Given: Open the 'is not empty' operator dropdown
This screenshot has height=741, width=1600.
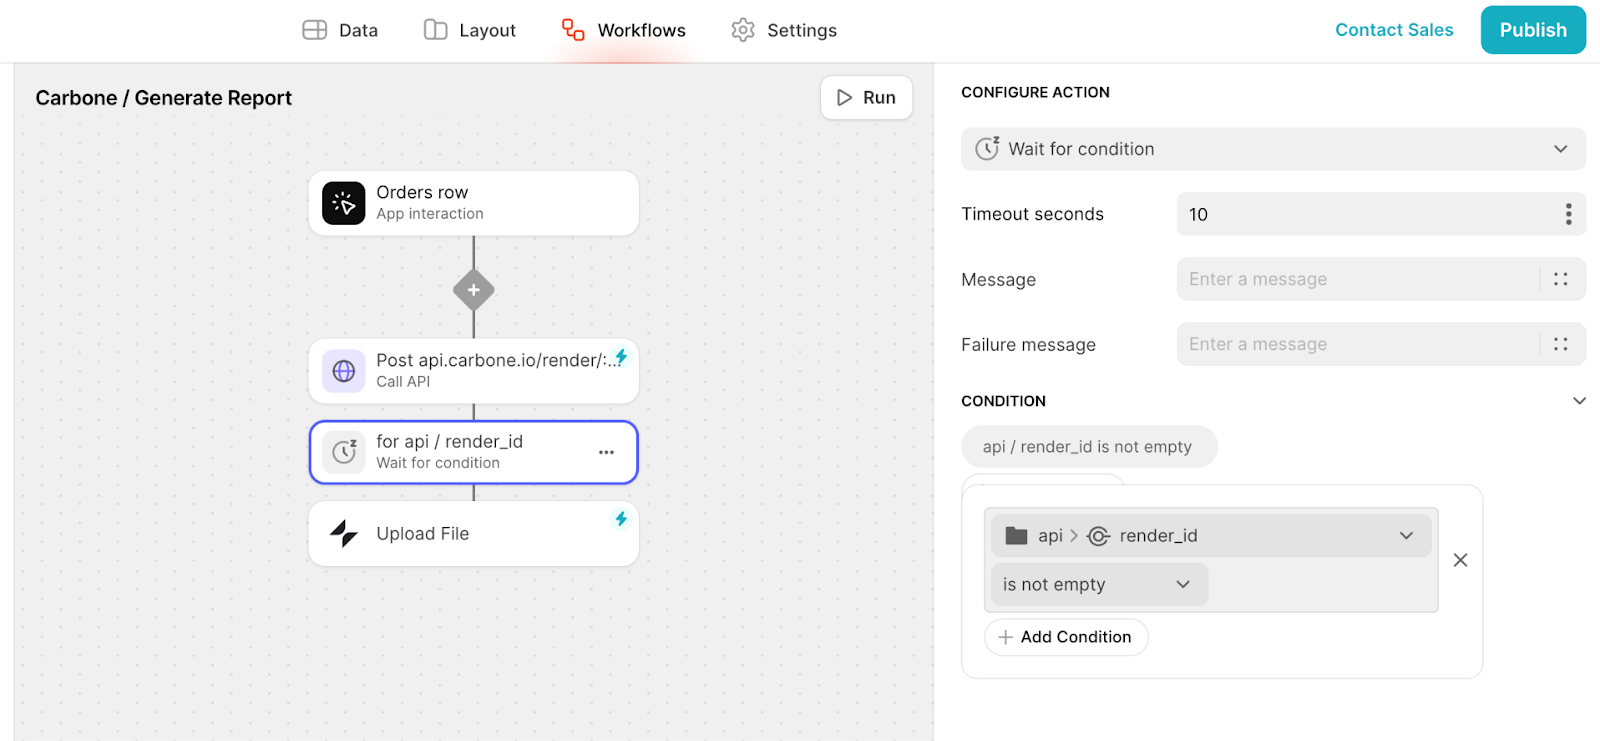Looking at the screenshot, I should click(1099, 585).
